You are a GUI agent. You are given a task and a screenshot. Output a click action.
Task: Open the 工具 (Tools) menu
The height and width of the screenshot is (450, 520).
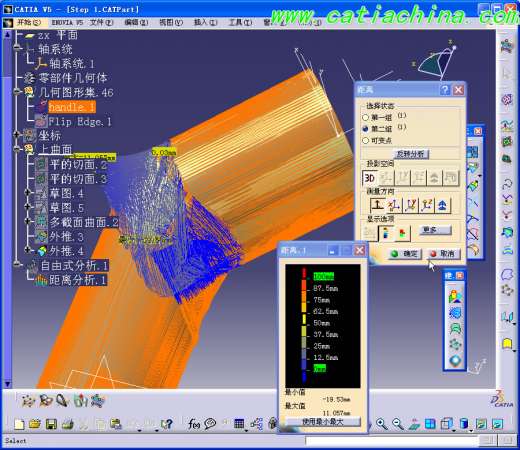point(240,22)
